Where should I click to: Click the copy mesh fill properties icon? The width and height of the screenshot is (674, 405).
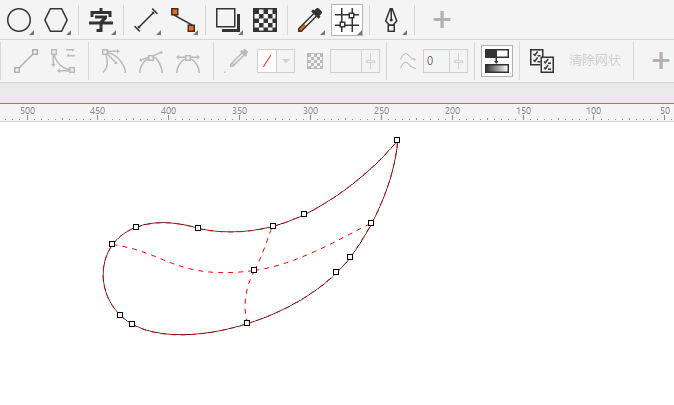(x=542, y=61)
